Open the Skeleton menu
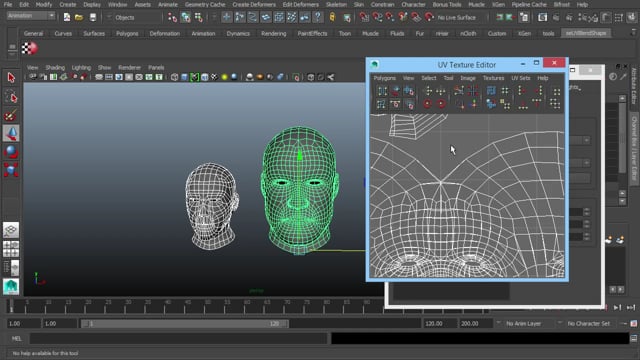Viewport: 640px width, 360px height. (336, 4)
